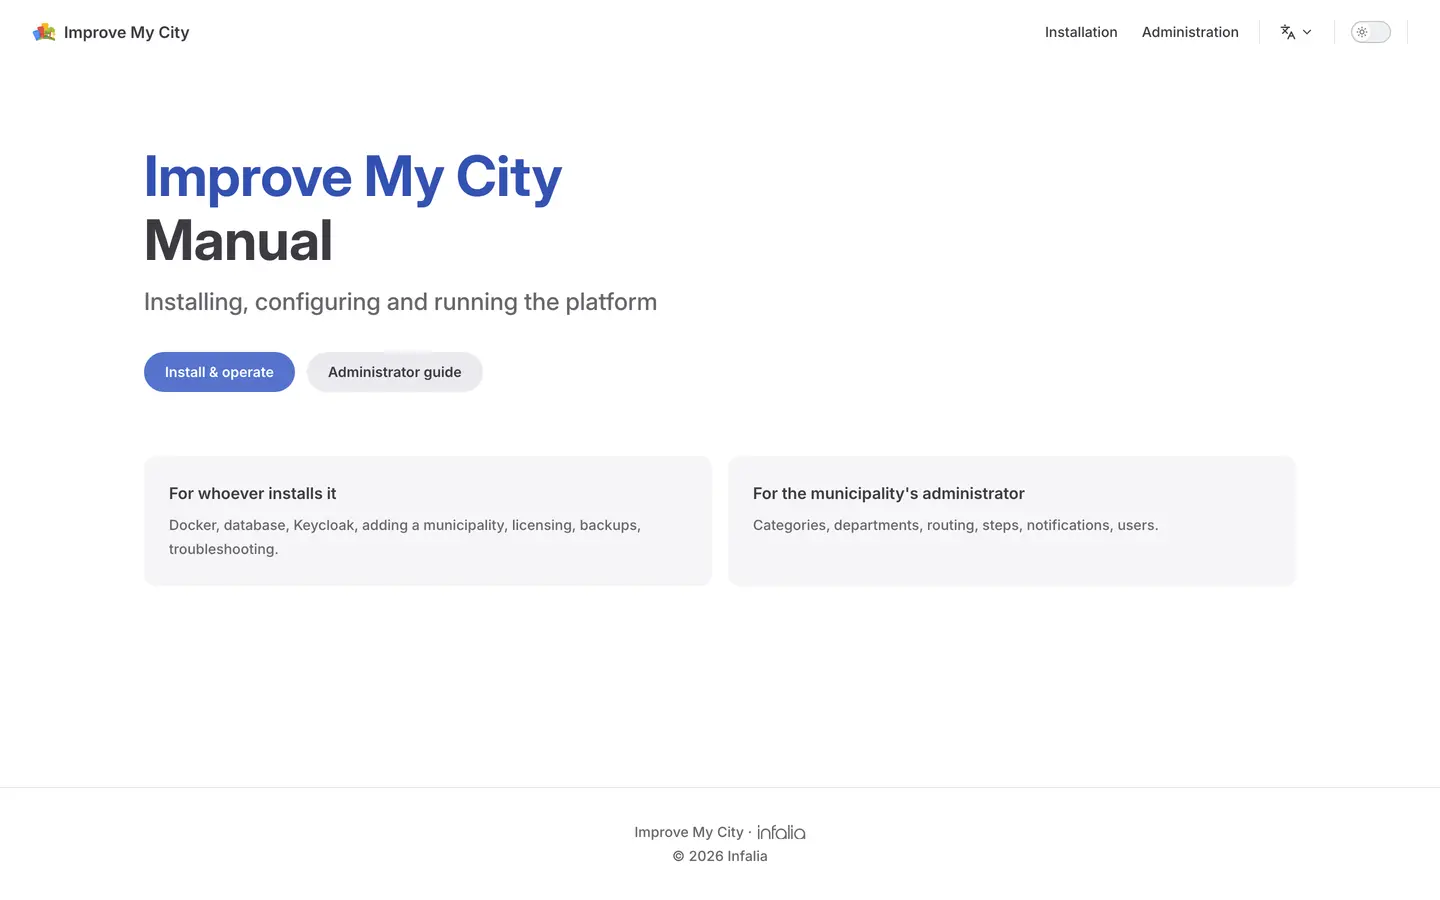Open the 'For the municipality's administrator' card
Image resolution: width=1440 pixels, height=900 pixels.
point(1012,521)
